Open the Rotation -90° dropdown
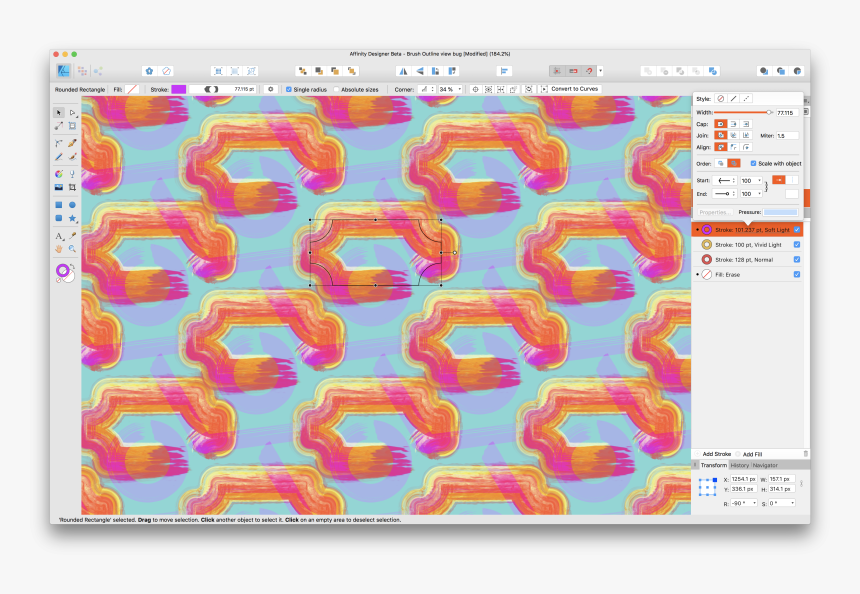Screen dimensions: 860x594 coord(755,503)
